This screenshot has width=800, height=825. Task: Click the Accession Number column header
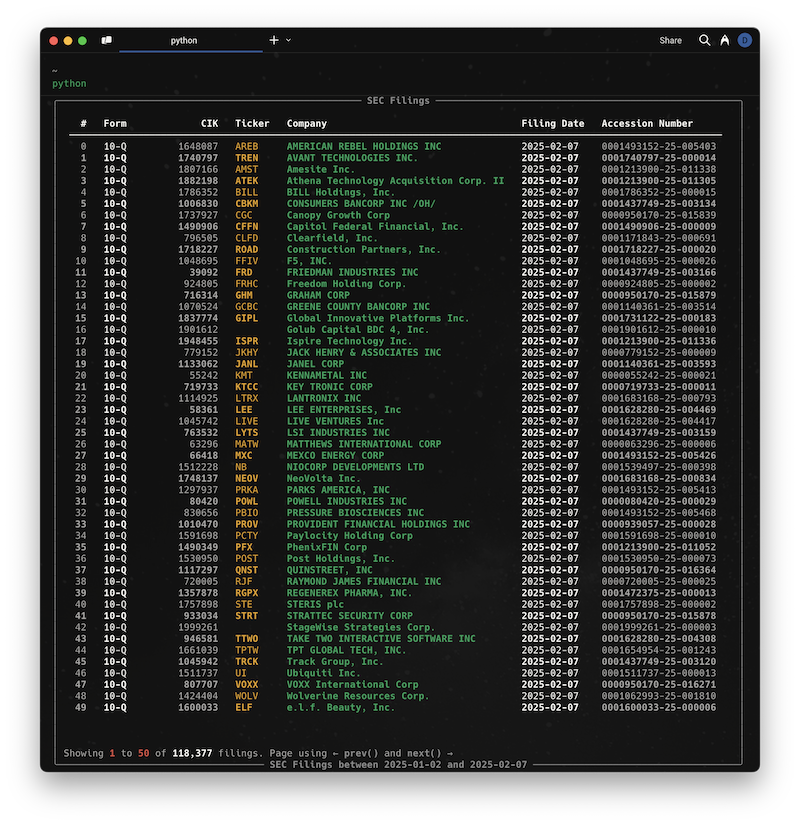click(x=647, y=123)
